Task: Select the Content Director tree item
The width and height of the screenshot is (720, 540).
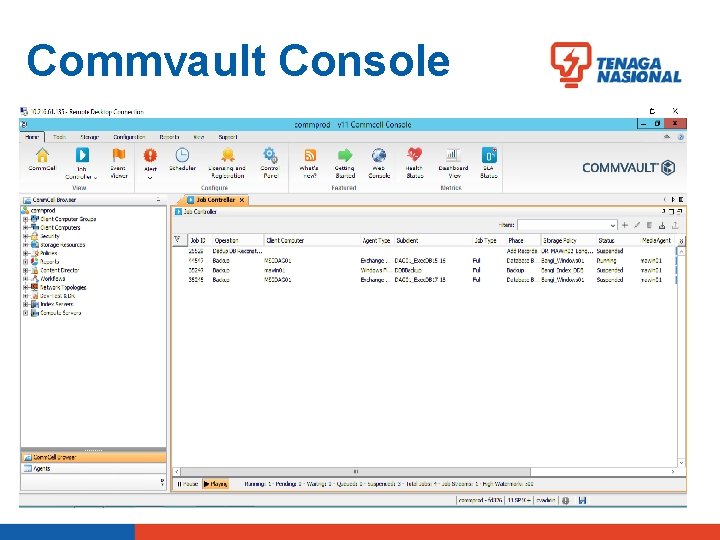Action: pos(60,270)
